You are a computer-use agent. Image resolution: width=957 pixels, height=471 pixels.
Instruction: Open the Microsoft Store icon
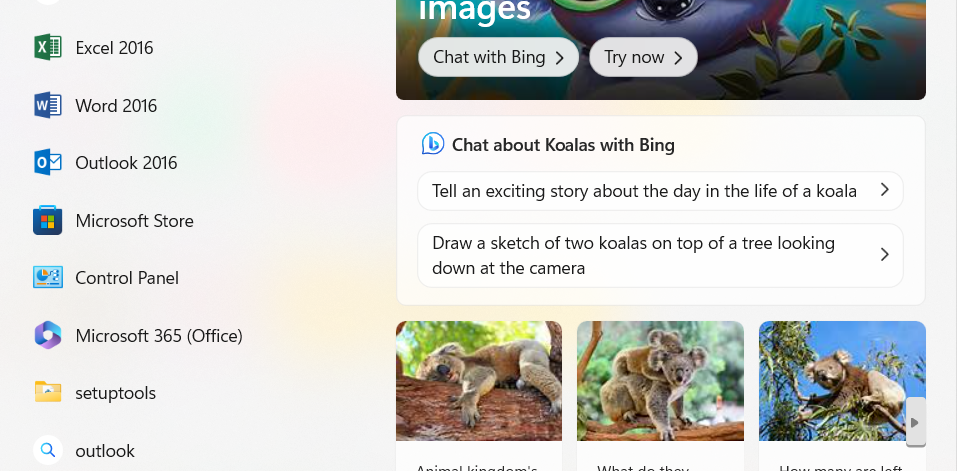click(x=48, y=221)
